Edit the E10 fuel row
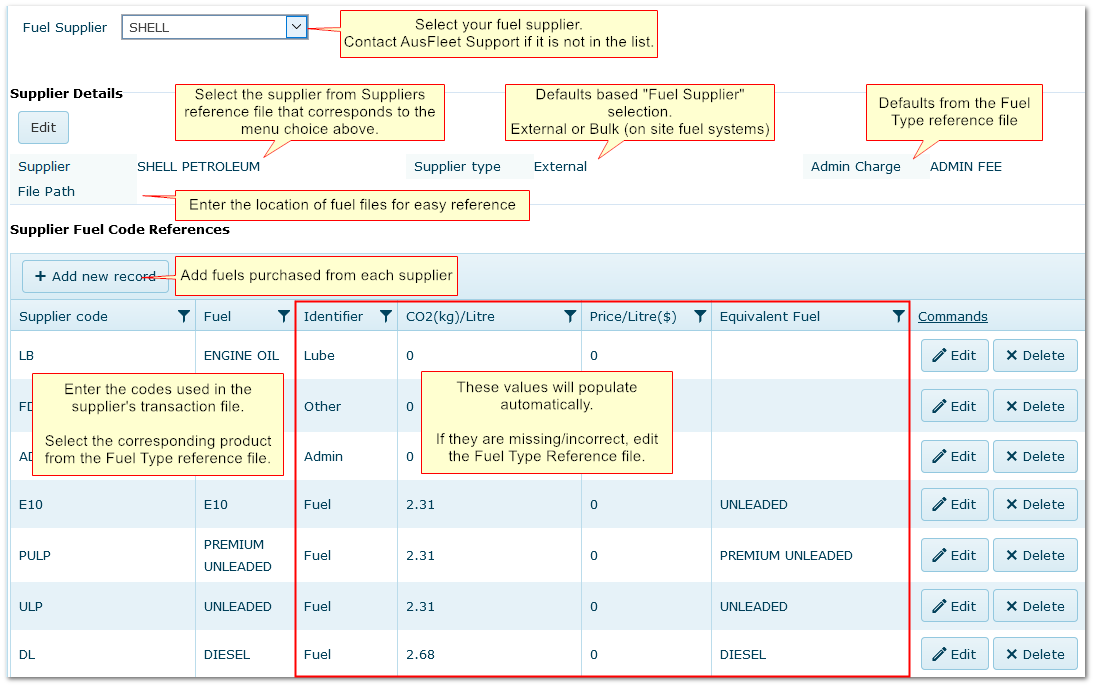 coord(954,504)
